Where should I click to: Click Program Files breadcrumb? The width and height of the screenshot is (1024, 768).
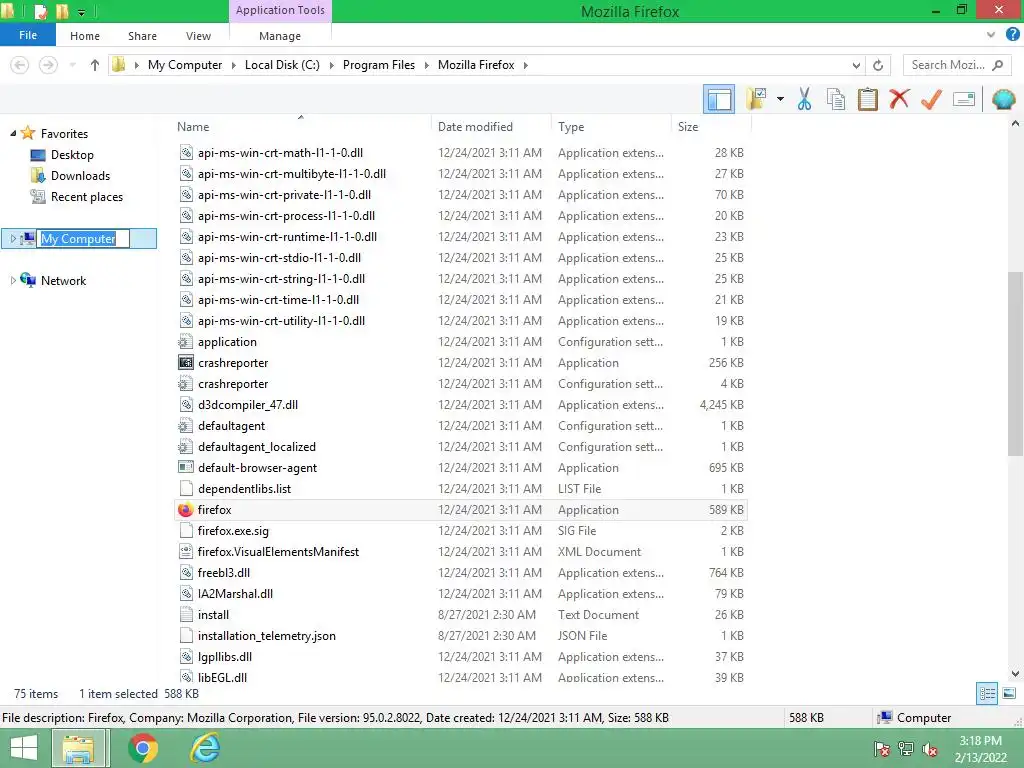click(x=379, y=65)
